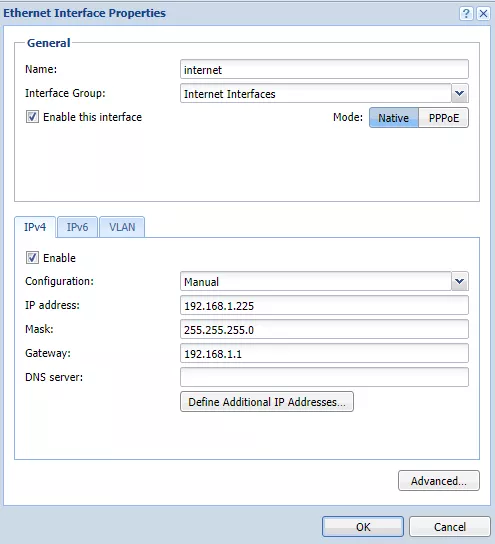Click Define Additional IP Addresses button

[x=267, y=402]
